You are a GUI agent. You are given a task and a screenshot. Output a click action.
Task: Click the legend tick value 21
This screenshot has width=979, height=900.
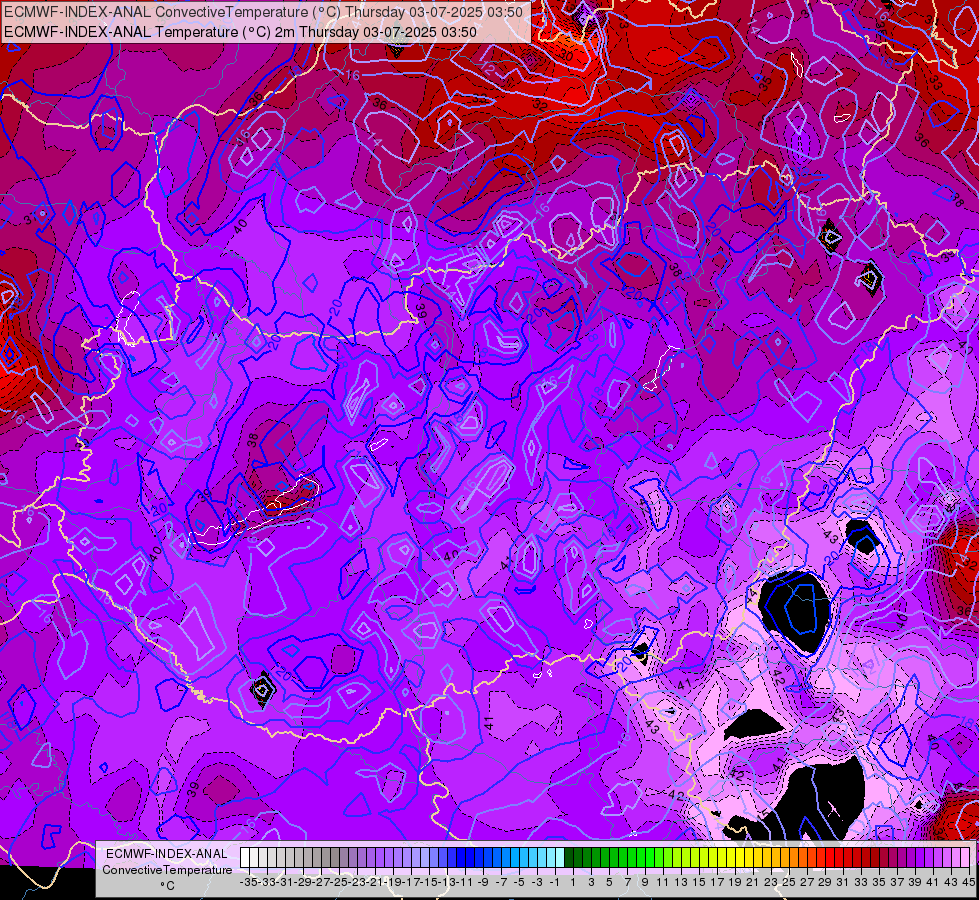click(x=752, y=882)
